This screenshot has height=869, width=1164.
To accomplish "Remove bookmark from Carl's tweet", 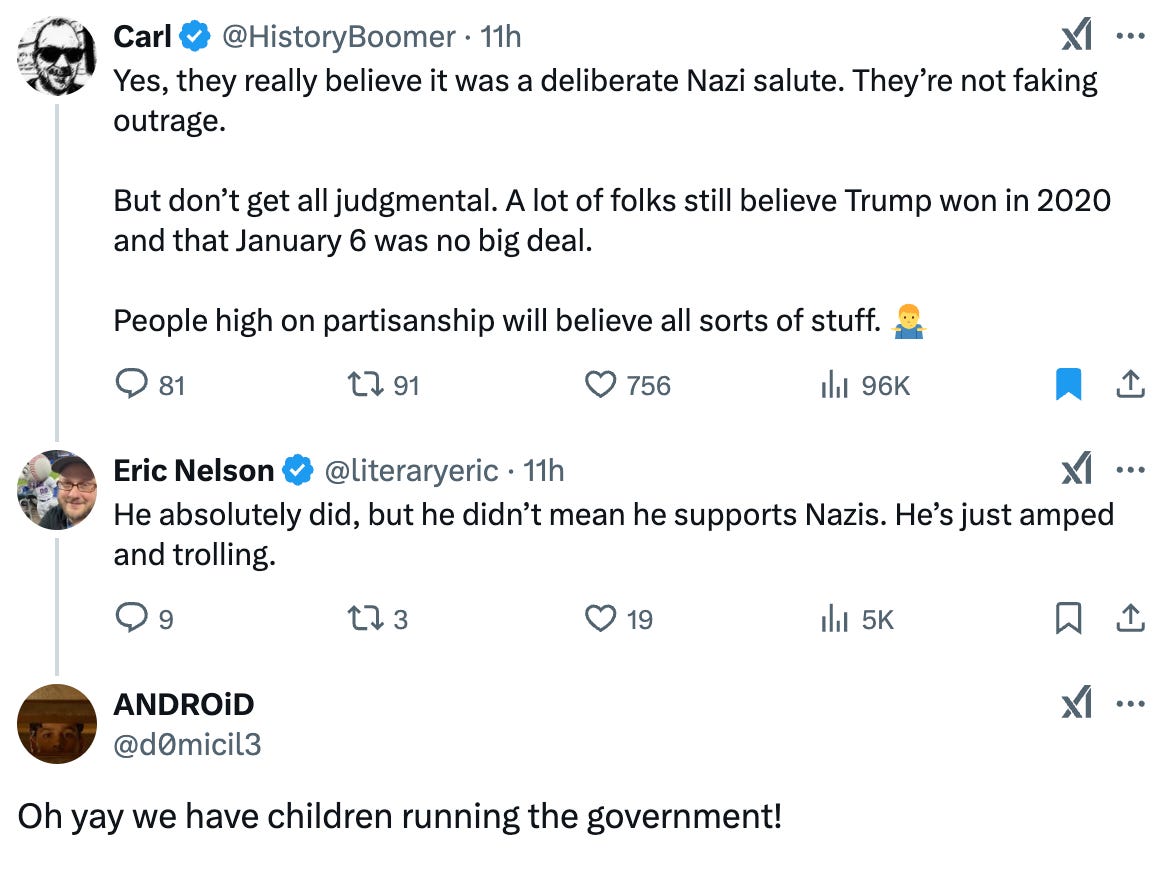I will click(1068, 385).
